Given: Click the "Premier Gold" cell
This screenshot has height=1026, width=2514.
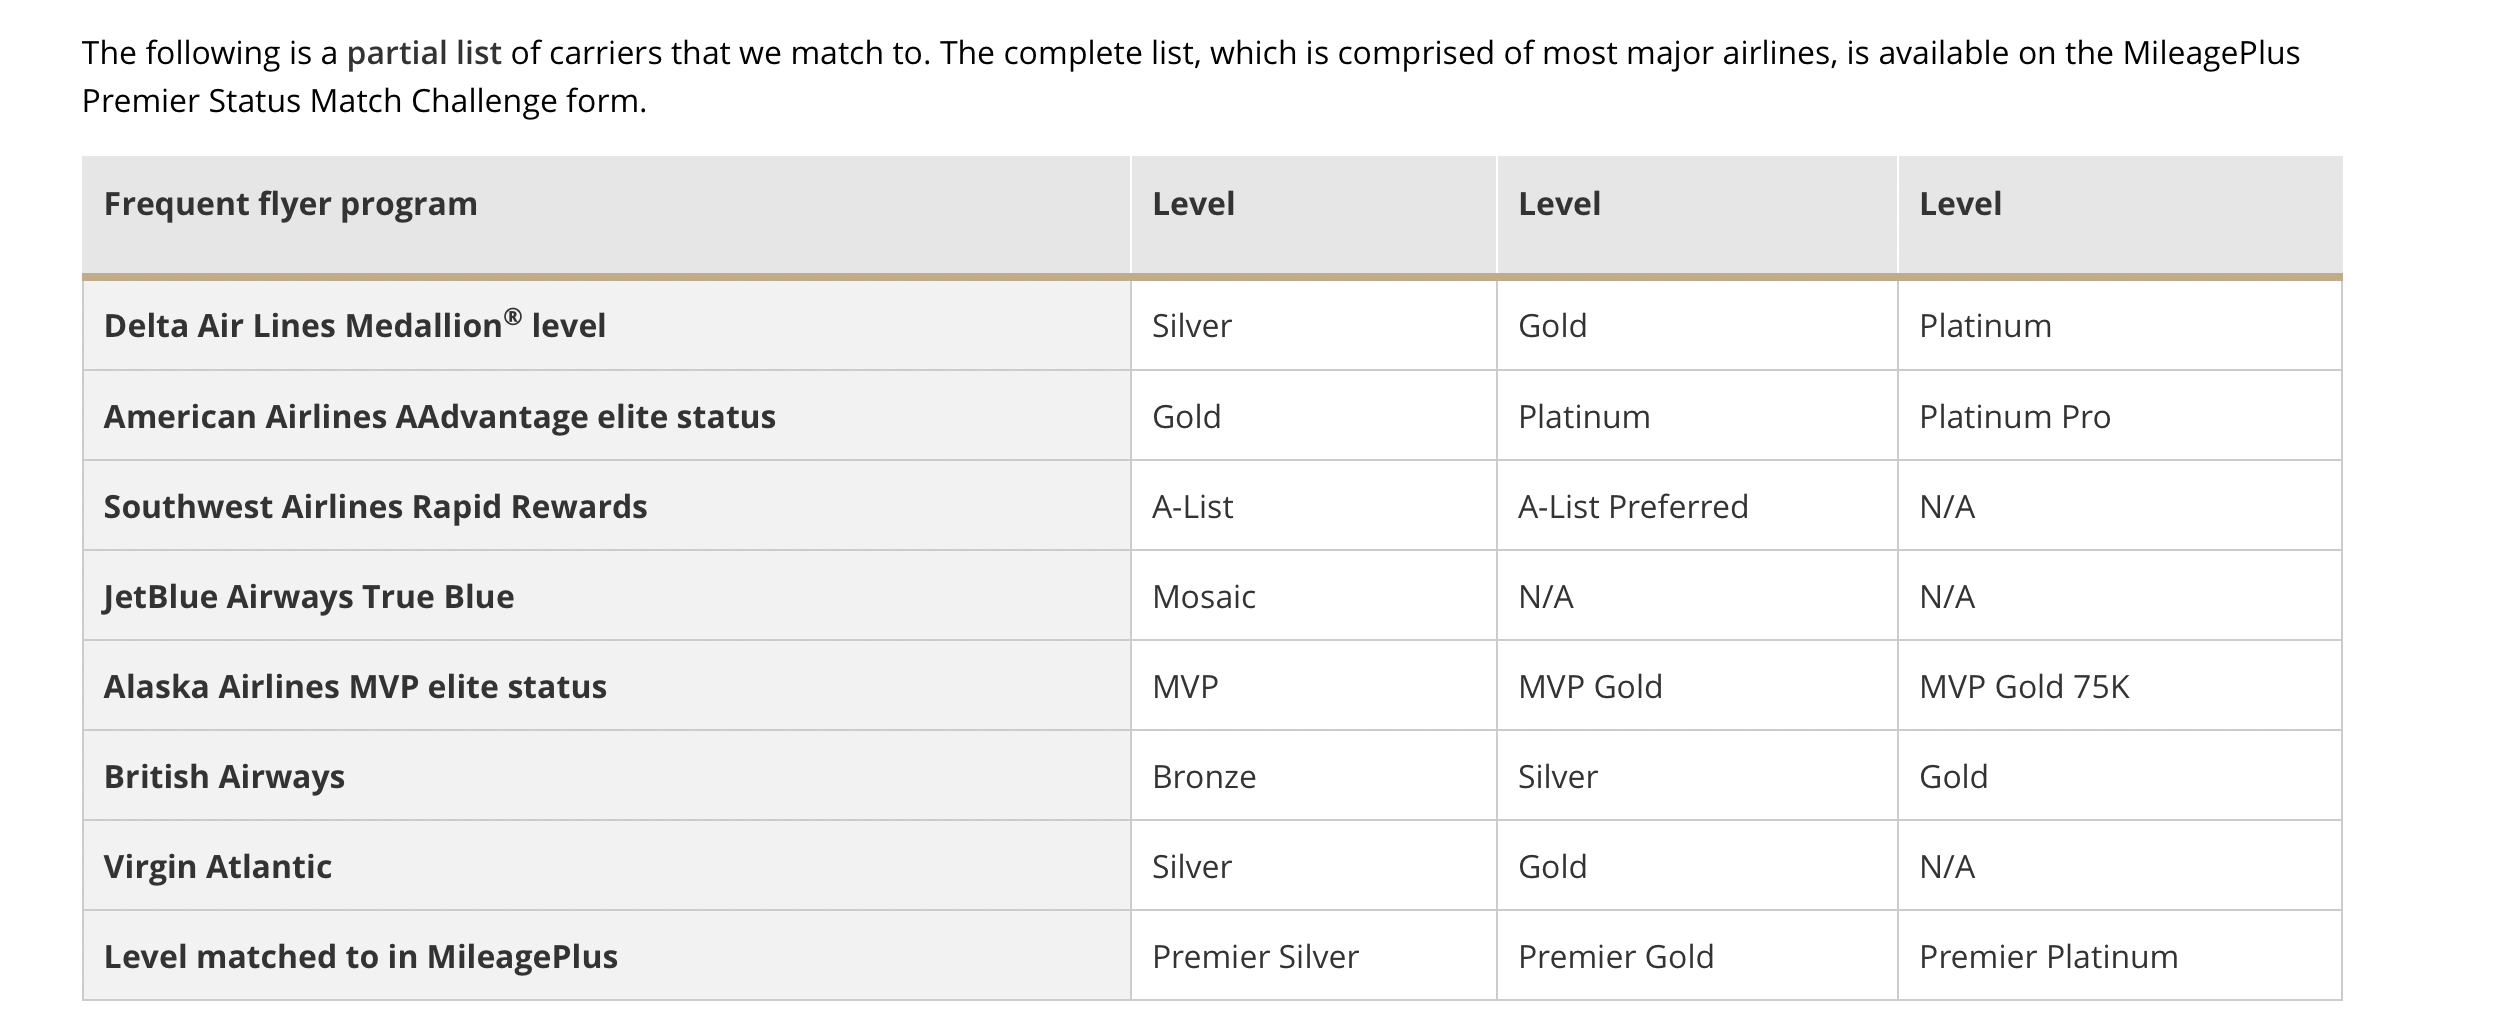Looking at the screenshot, I should [1615, 957].
